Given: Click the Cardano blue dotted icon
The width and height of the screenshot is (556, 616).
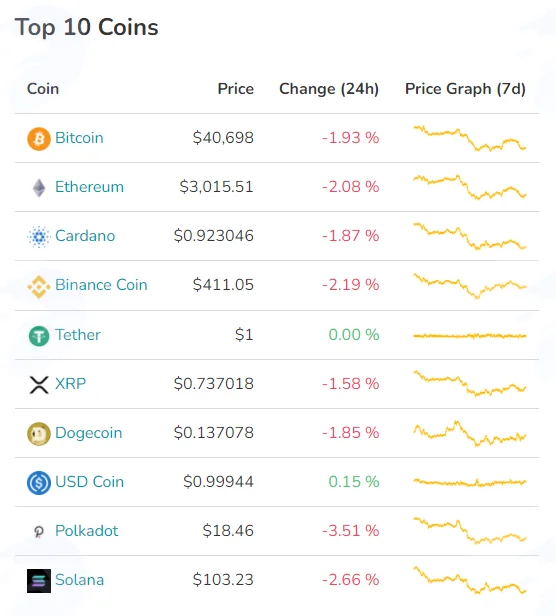Looking at the screenshot, I should coord(39,237).
